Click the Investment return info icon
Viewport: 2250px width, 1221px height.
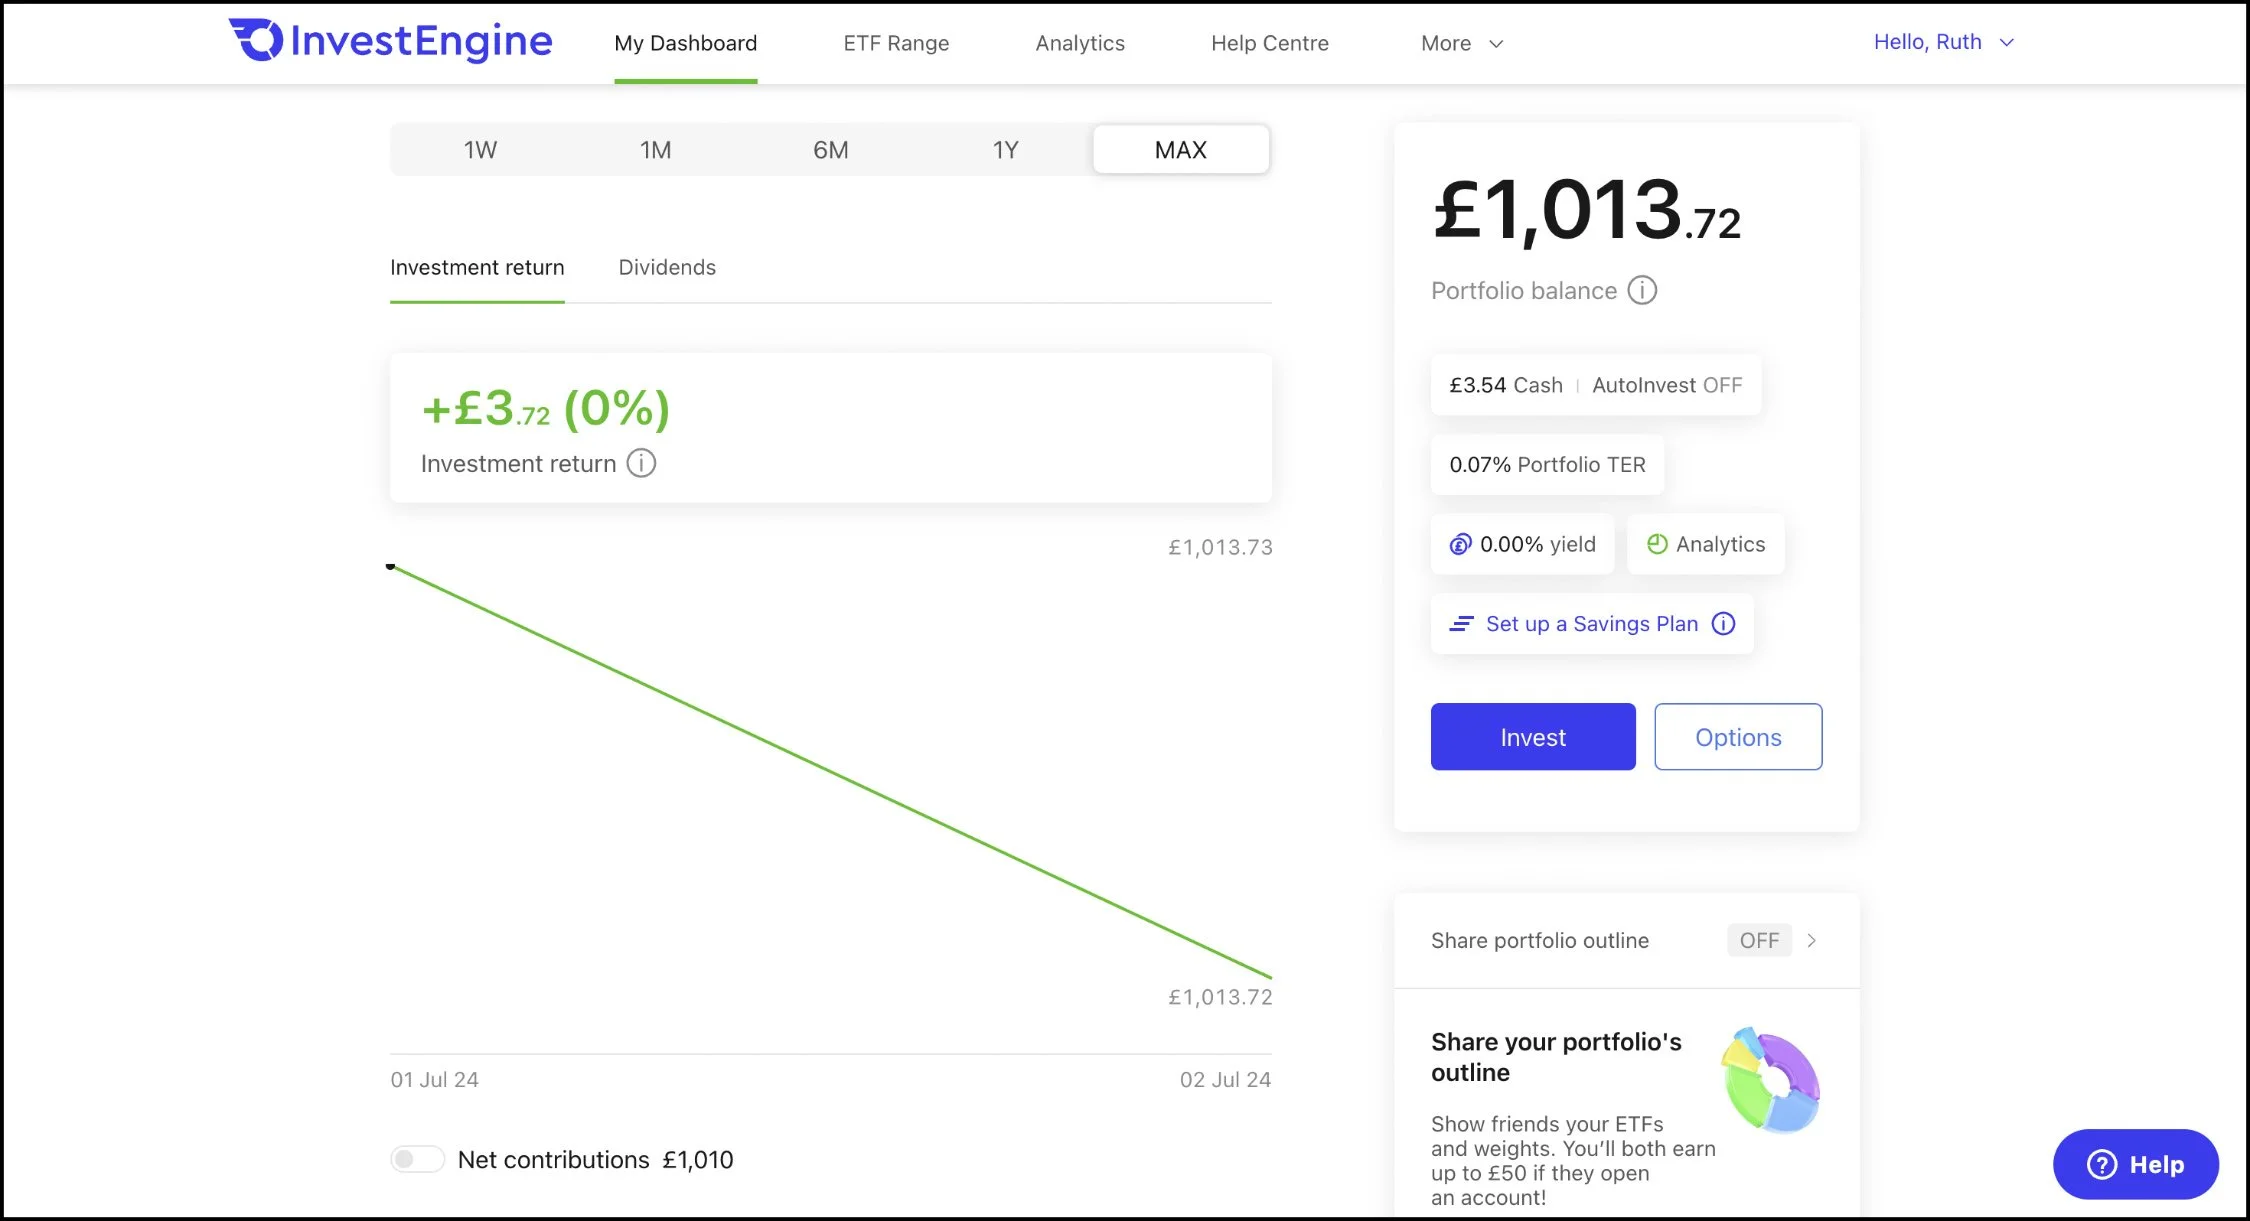[x=641, y=464]
